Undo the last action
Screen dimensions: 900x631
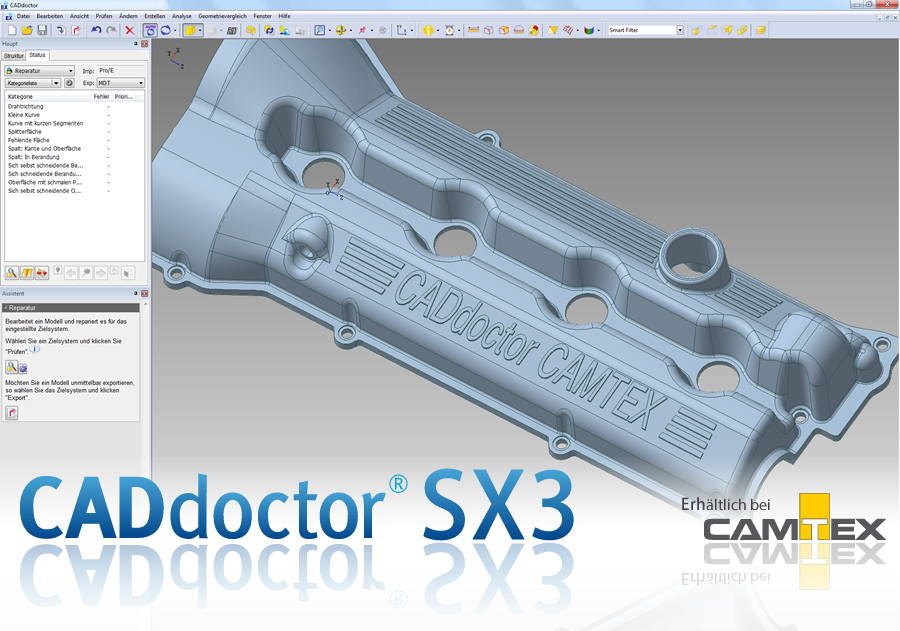[96, 30]
